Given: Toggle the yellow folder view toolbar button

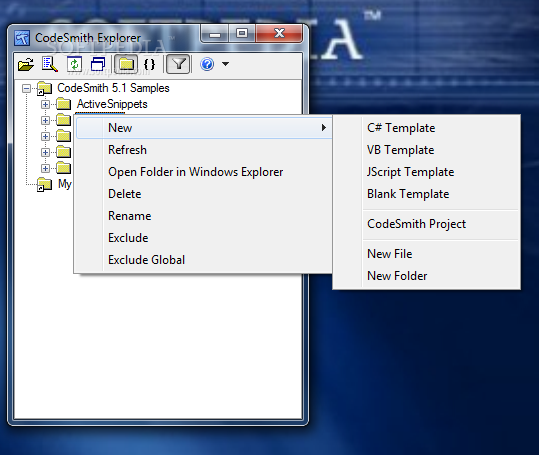Looking at the screenshot, I should click(x=126, y=64).
